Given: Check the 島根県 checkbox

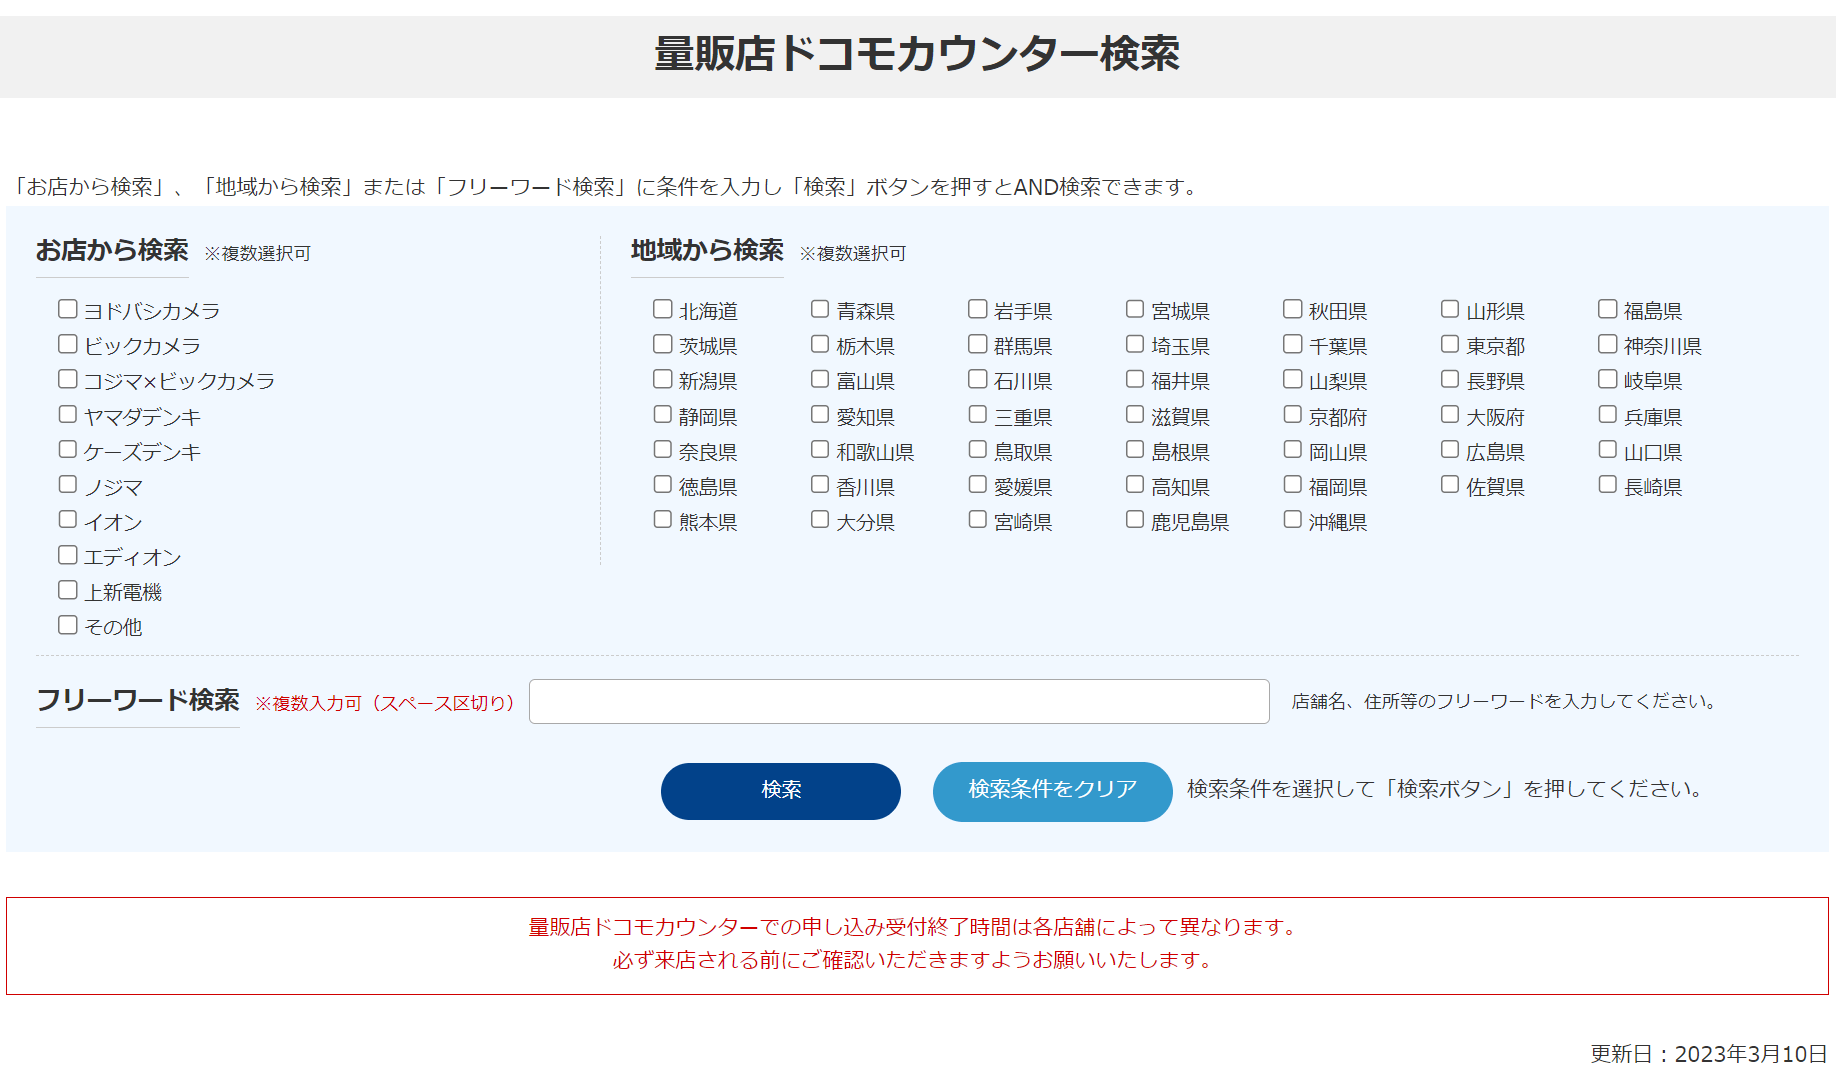Looking at the screenshot, I should (1135, 449).
